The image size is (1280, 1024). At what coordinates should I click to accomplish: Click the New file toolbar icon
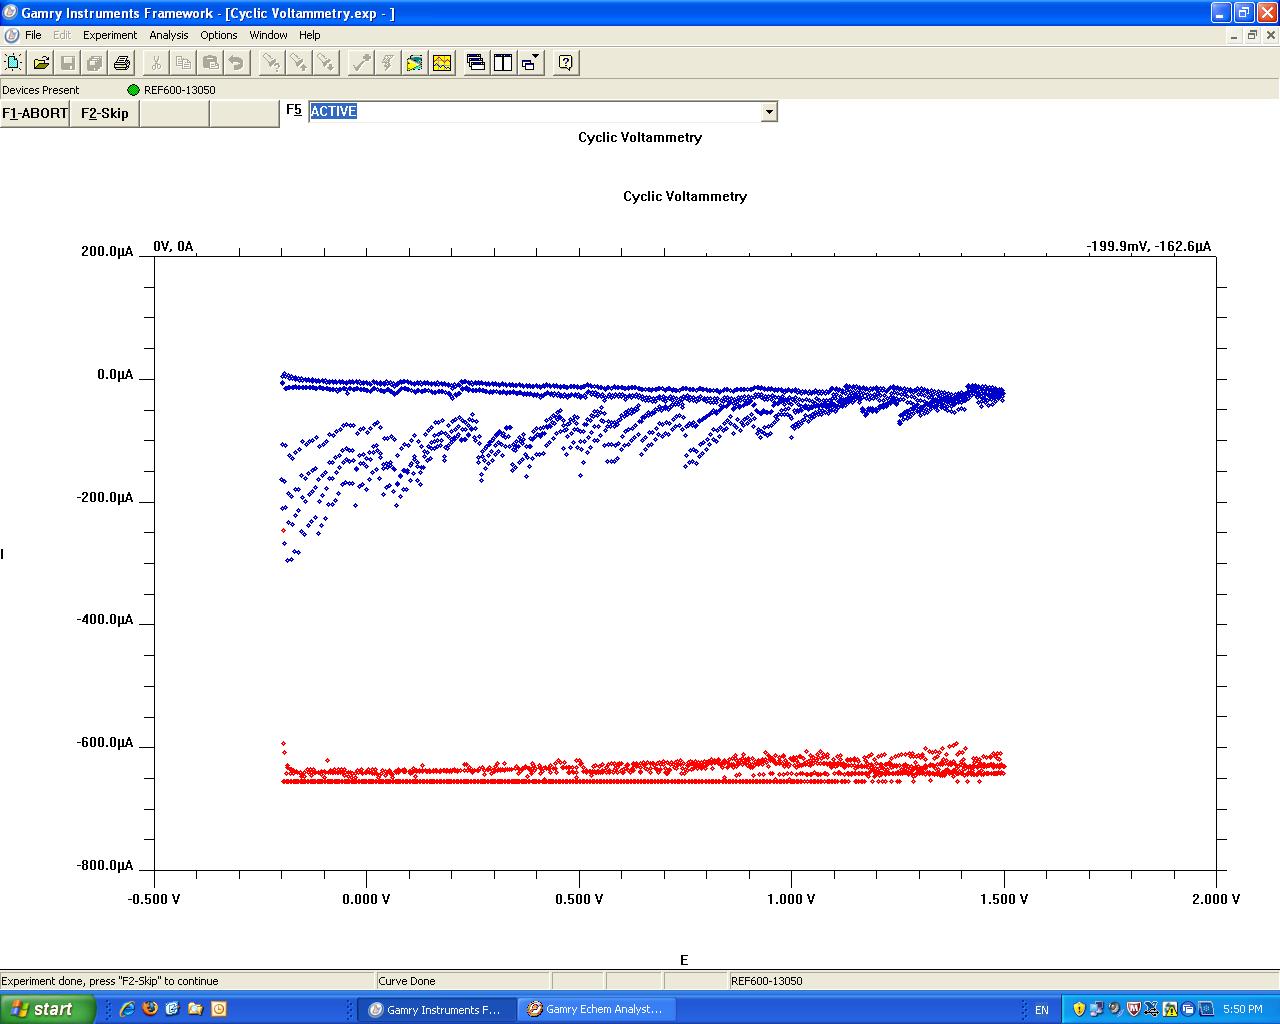point(14,63)
